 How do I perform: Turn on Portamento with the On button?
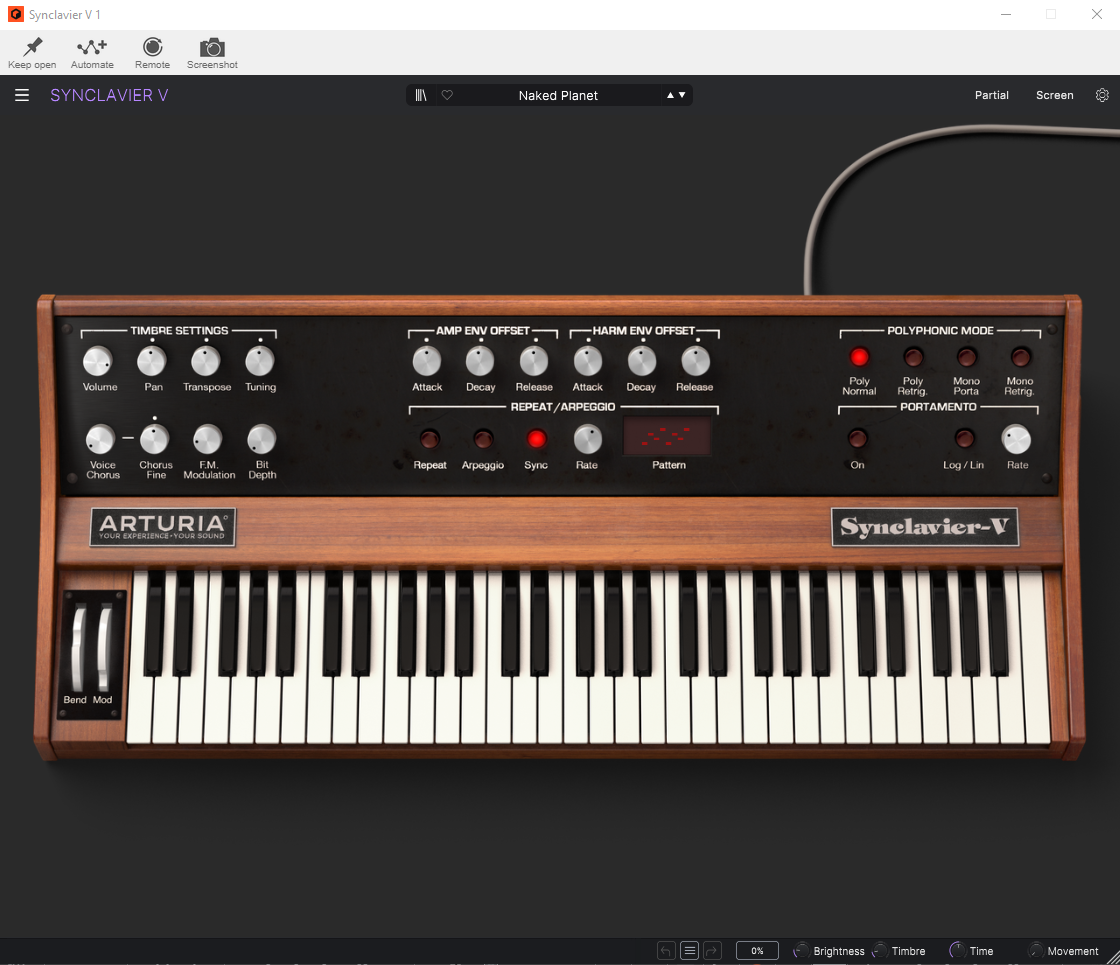[857, 437]
